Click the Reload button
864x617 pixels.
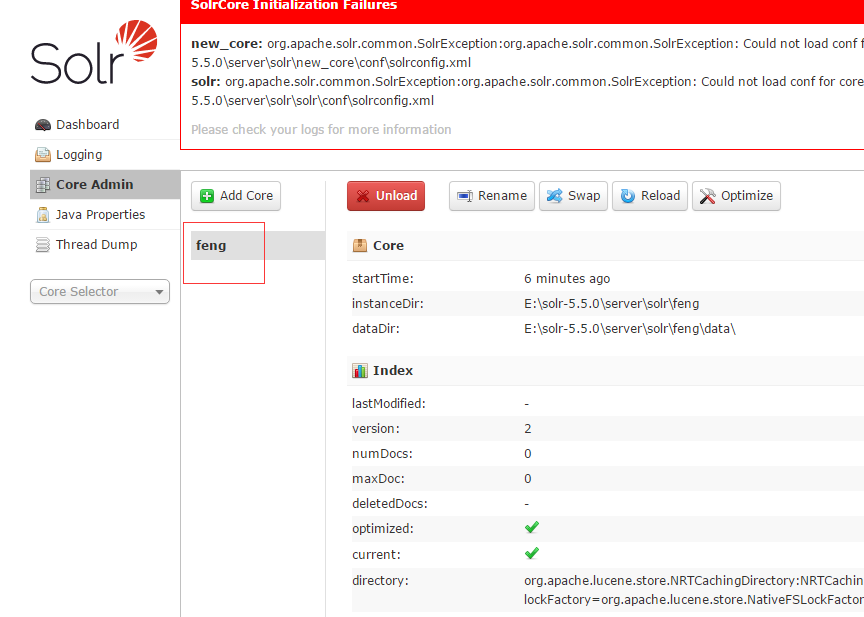650,196
